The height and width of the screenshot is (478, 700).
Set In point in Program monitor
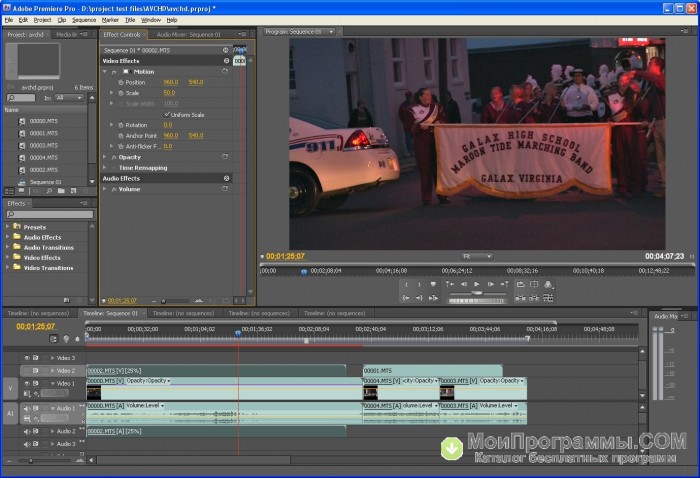click(406, 284)
